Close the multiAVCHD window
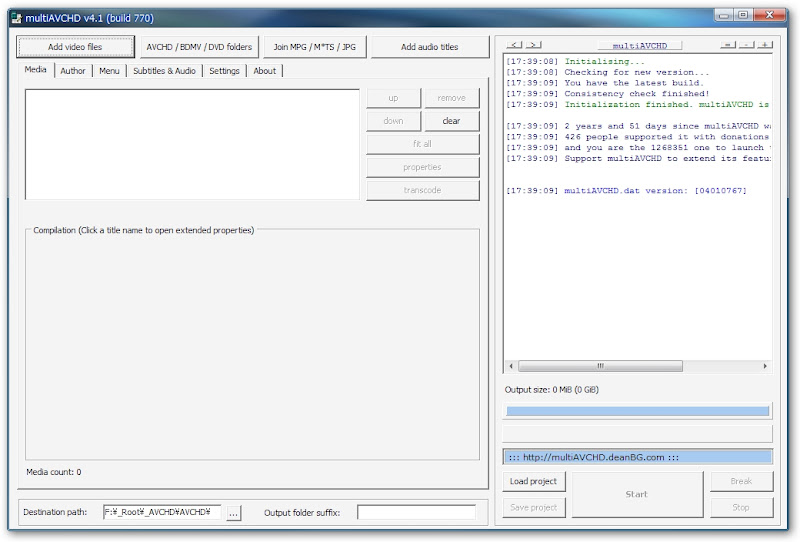 [x=769, y=15]
